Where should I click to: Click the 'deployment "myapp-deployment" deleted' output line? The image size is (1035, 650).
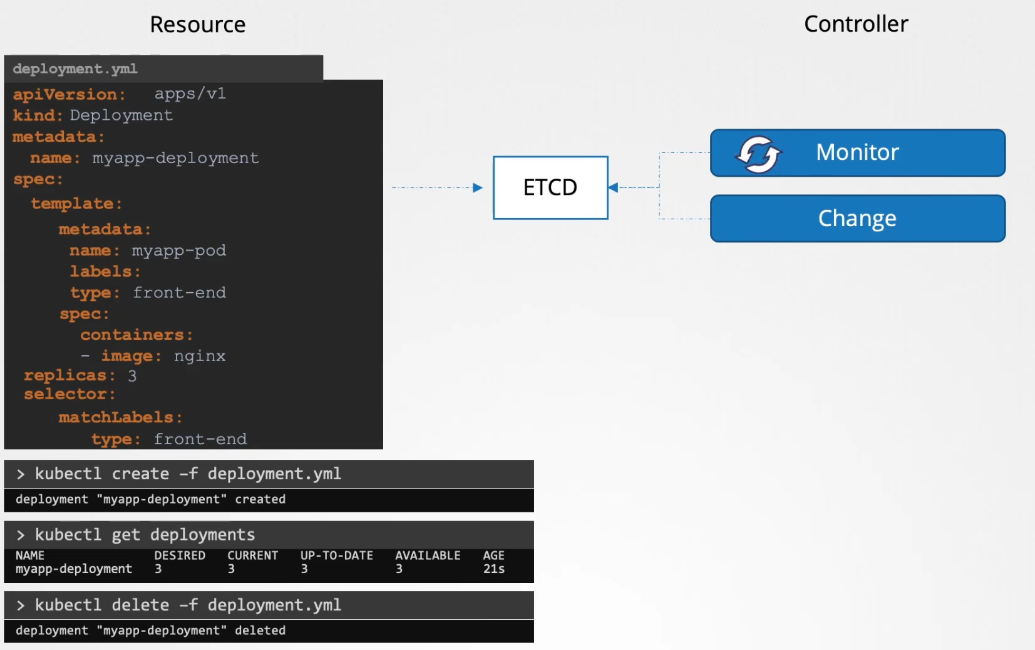151,630
